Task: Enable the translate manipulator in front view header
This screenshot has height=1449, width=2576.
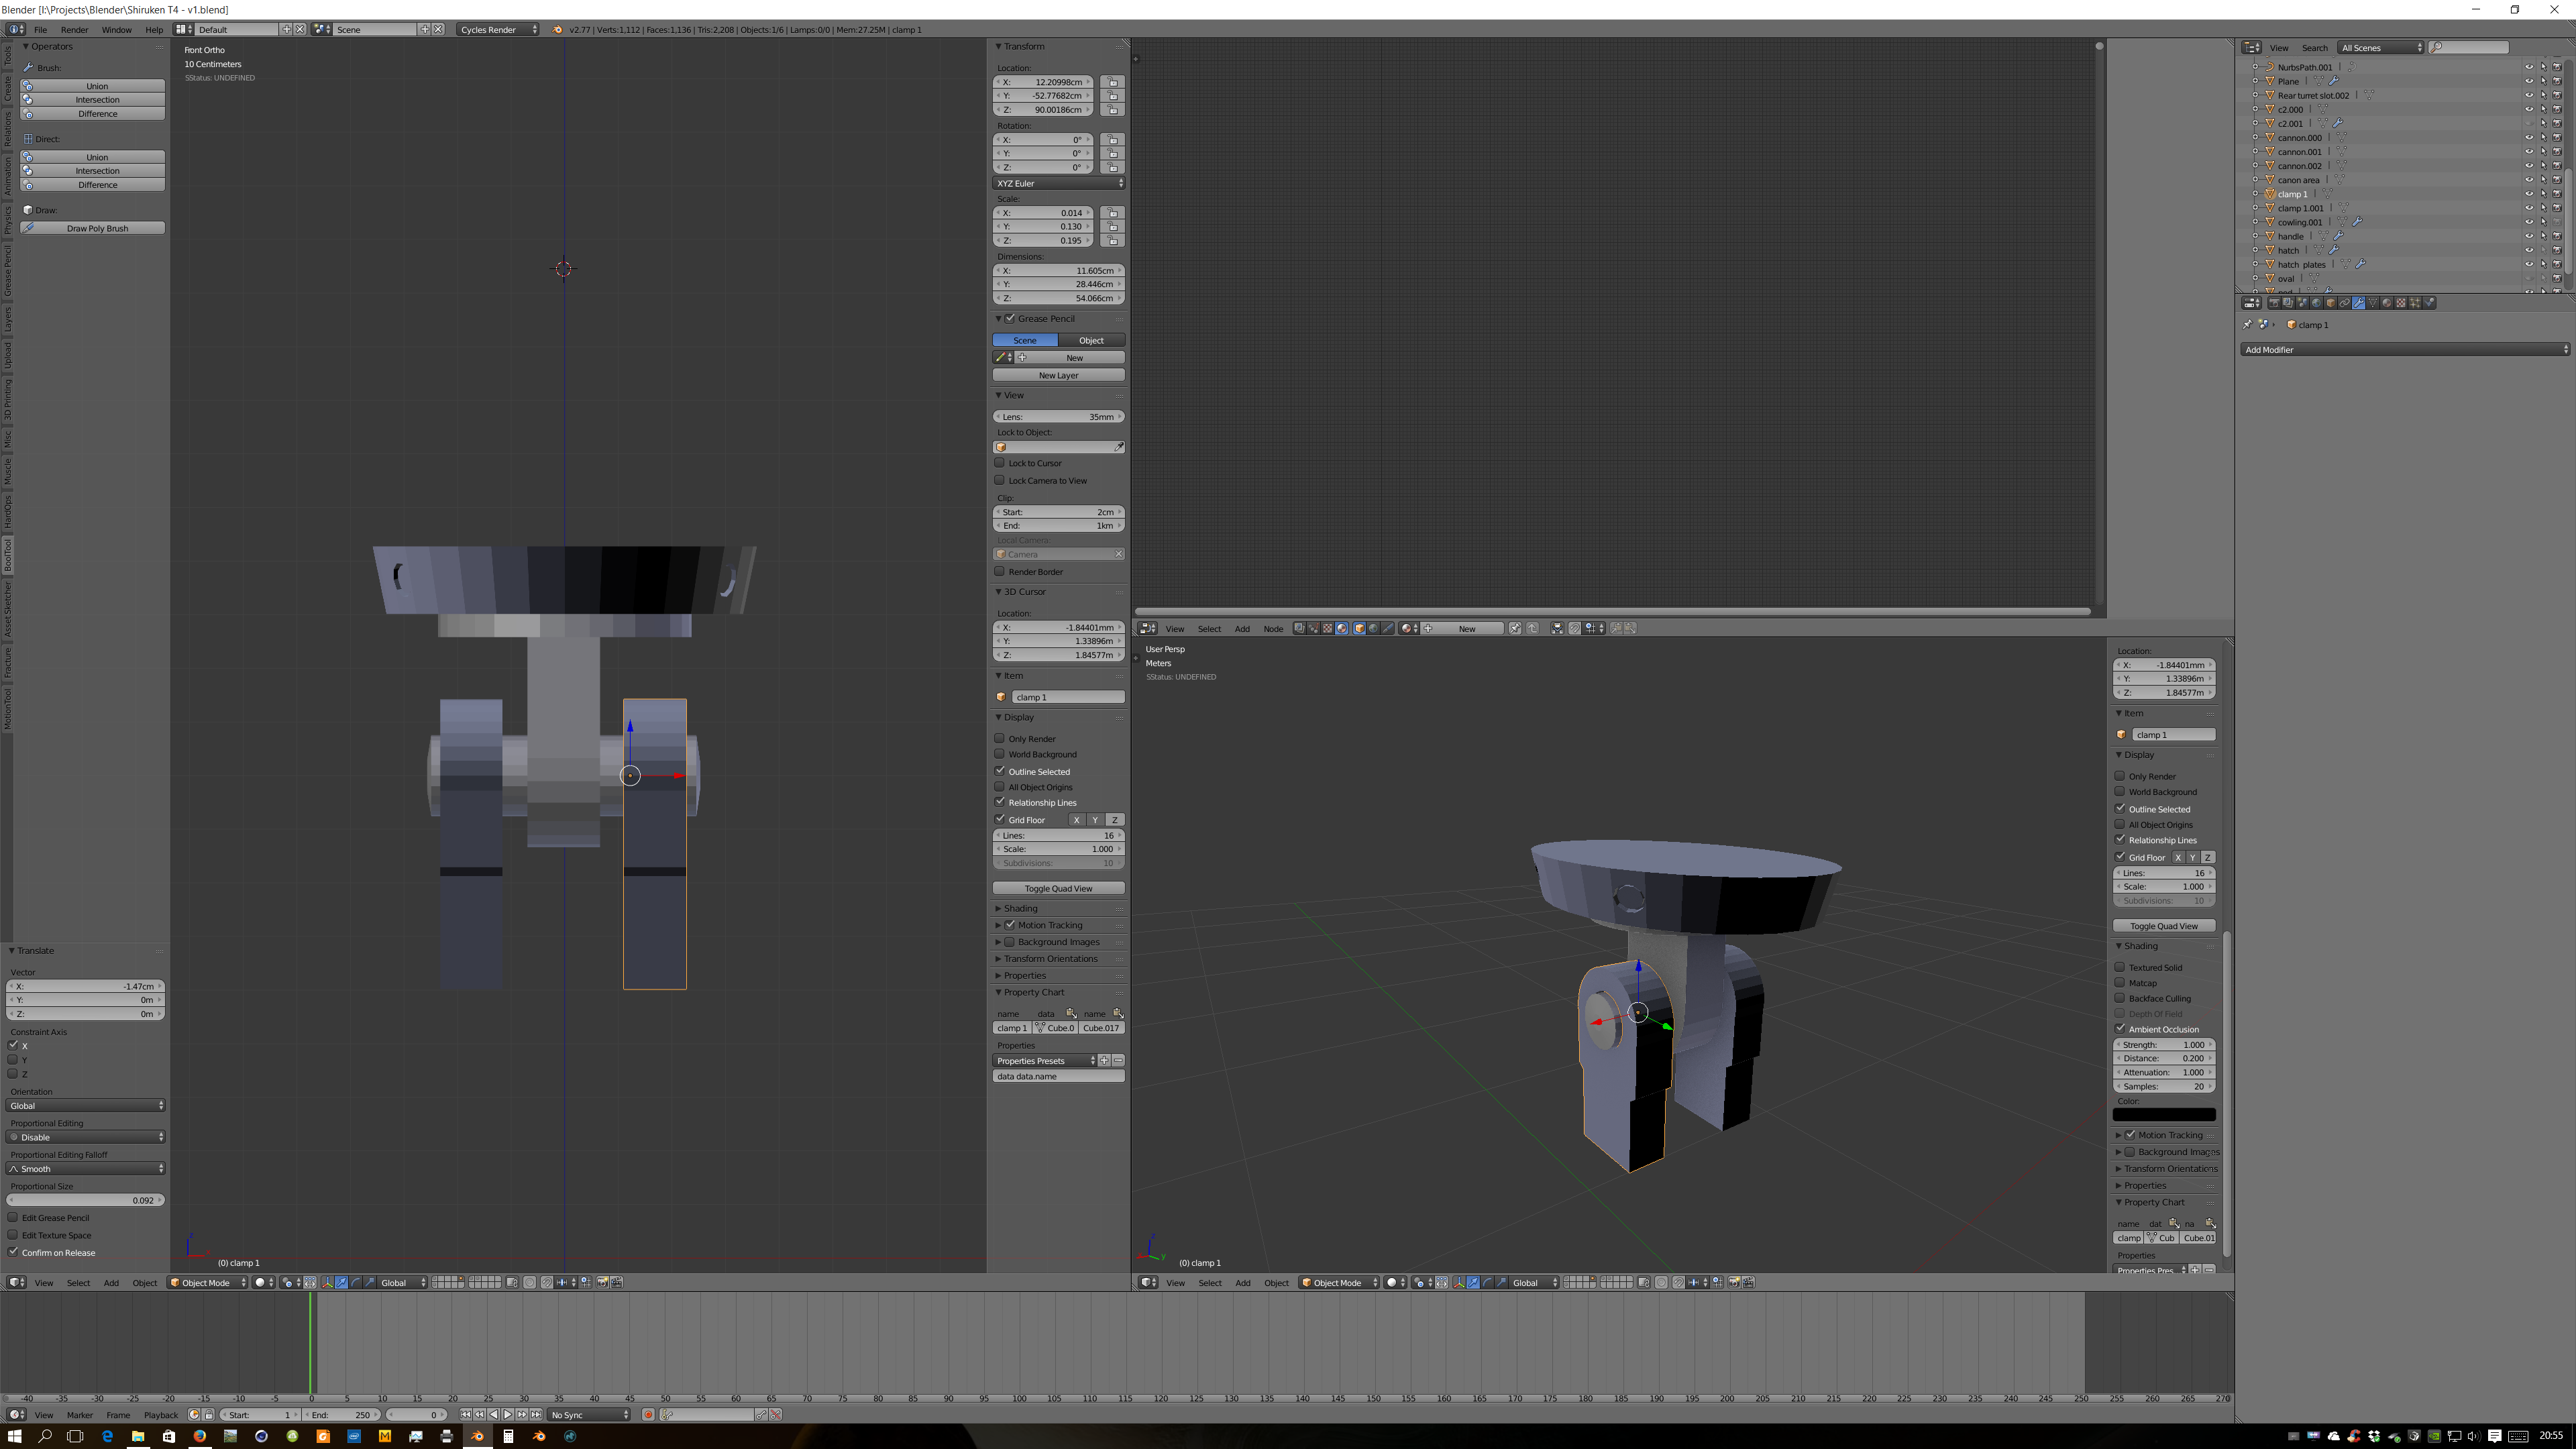Action: (x=341, y=1282)
